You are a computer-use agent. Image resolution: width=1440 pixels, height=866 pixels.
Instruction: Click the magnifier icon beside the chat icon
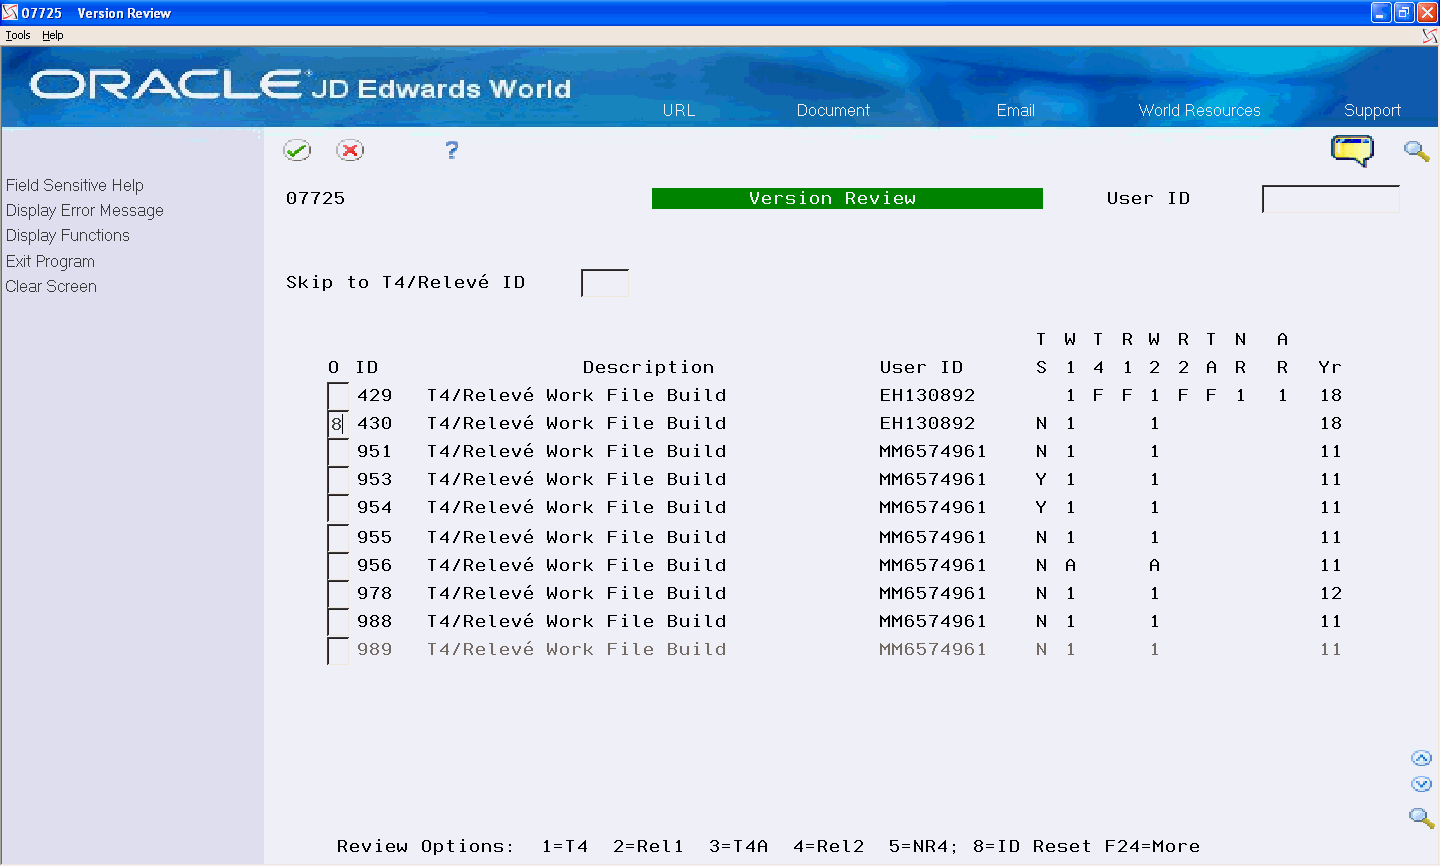pyautogui.click(x=1416, y=151)
